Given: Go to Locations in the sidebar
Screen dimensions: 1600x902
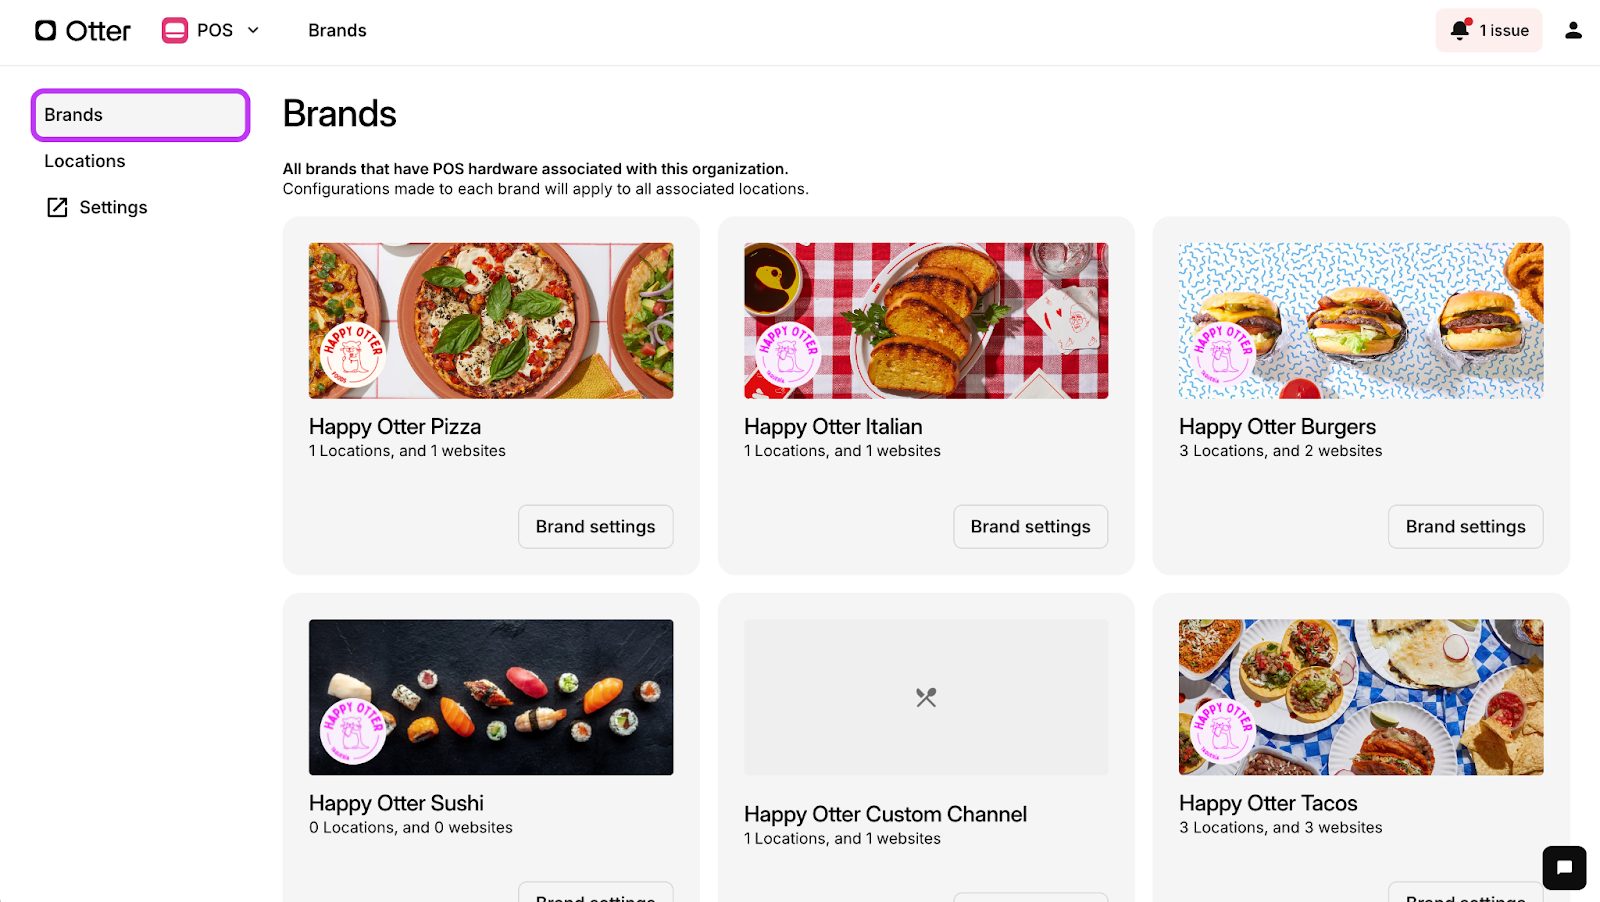Looking at the screenshot, I should 85,161.
